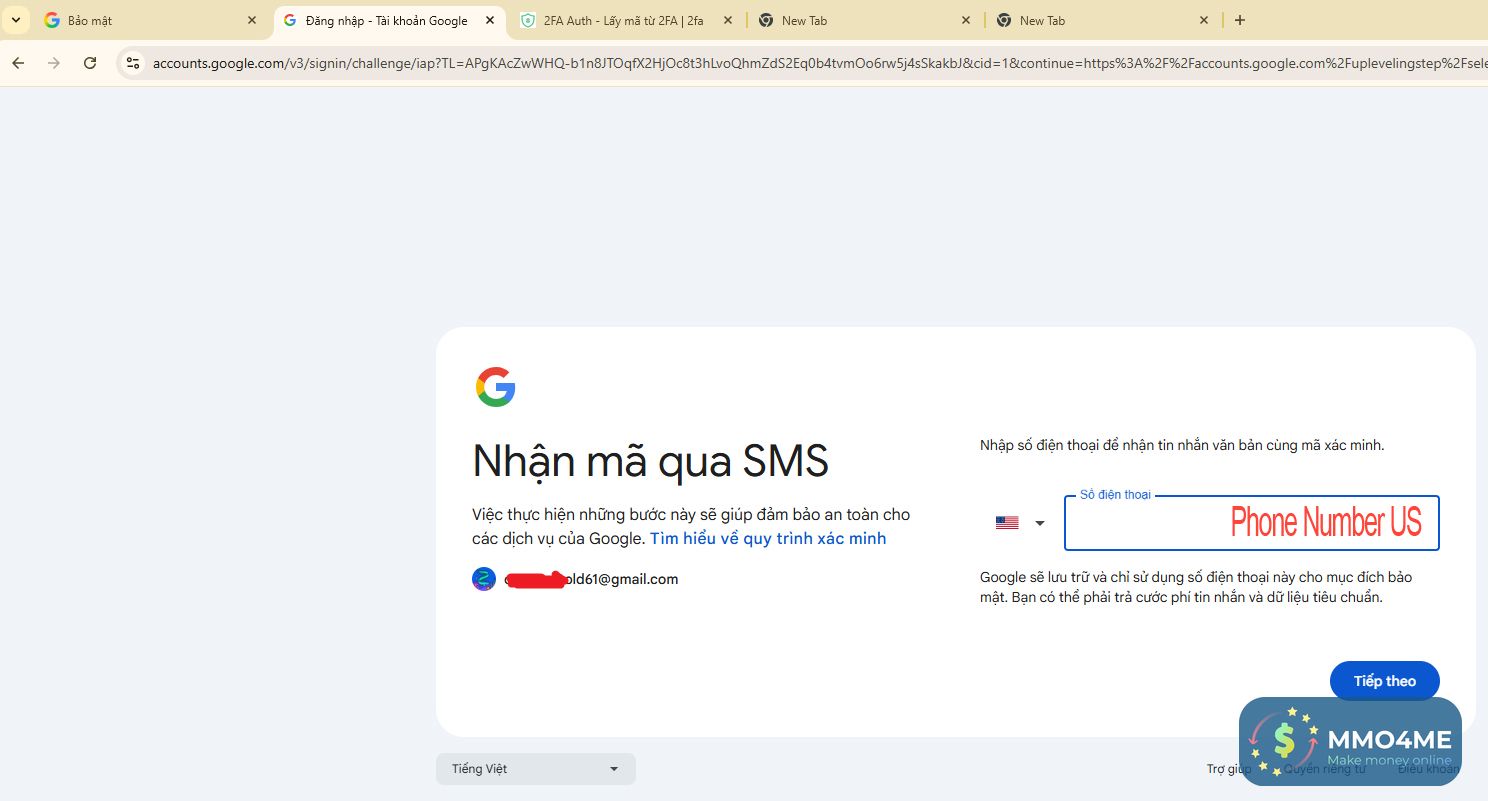Viewport: 1488px width, 801px height.
Task: Focus the Số điện thoại input field
Action: click(x=1252, y=523)
